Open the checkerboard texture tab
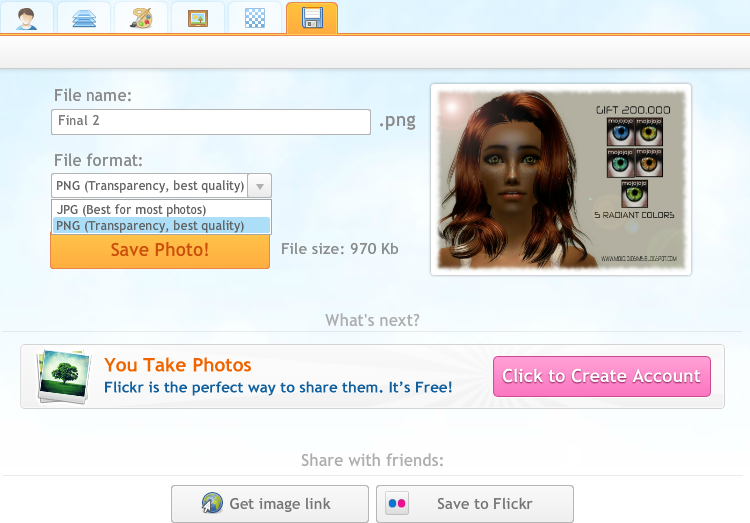The image size is (750, 523). (255, 18)
